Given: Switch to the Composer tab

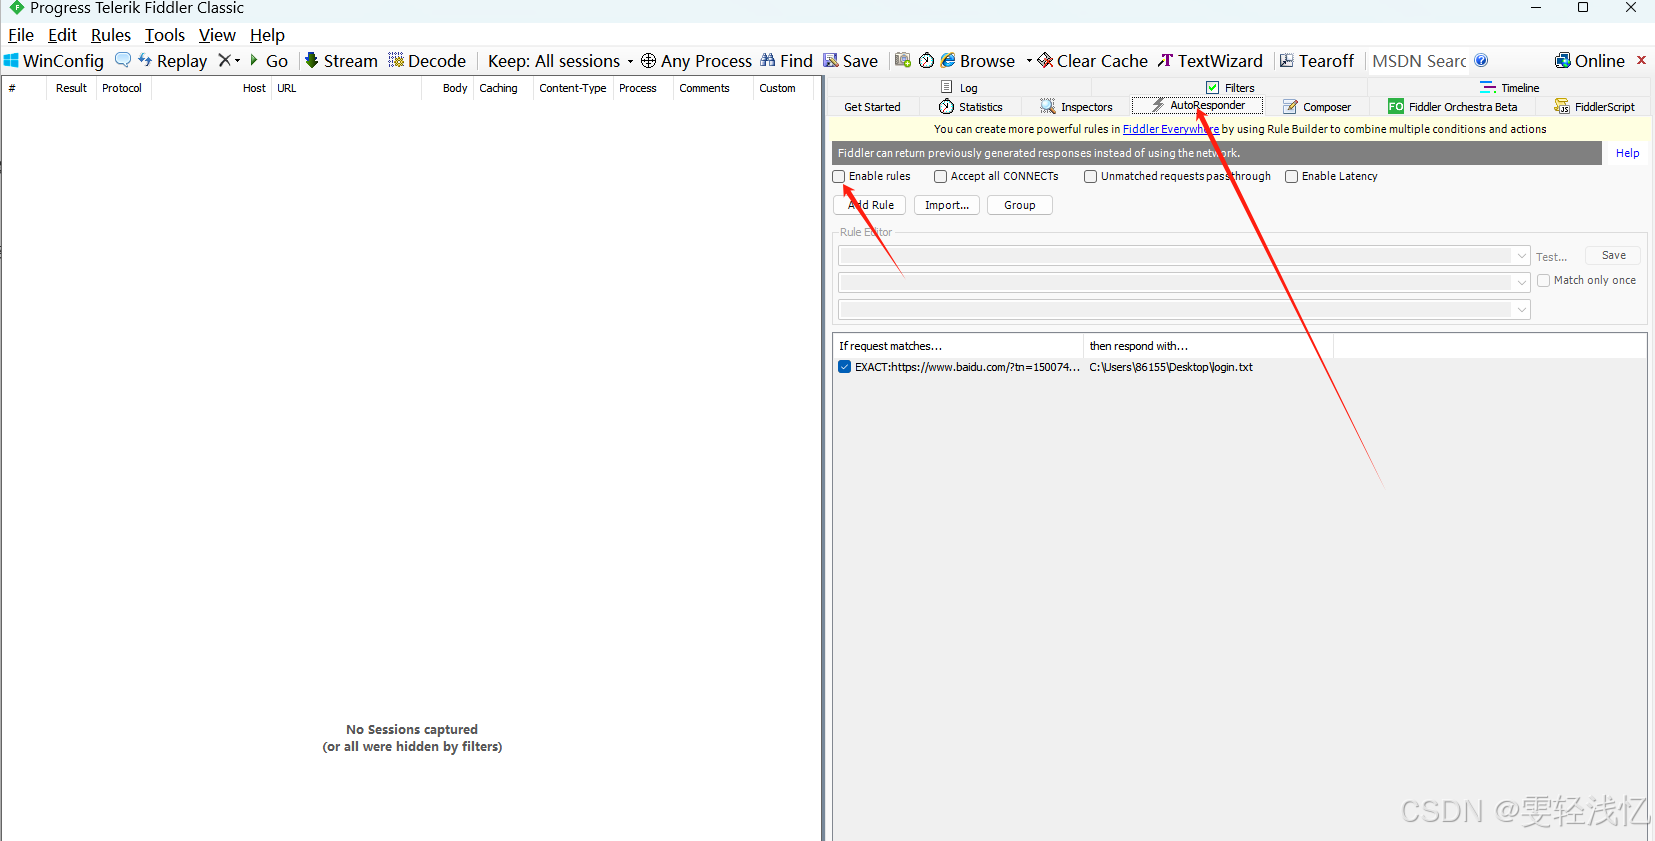Looking at the screenshot, I should coord(1317,107).
